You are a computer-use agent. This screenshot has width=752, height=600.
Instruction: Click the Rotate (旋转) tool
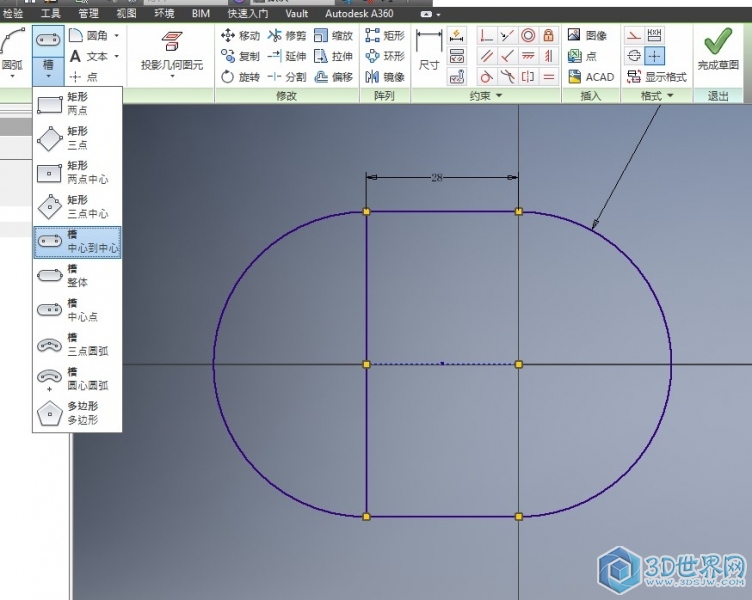point(240,77)
